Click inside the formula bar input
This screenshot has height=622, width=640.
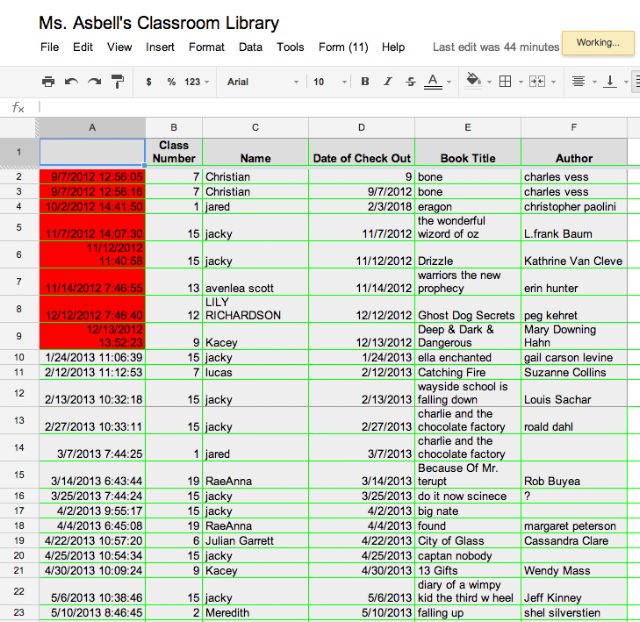point(339,108)
